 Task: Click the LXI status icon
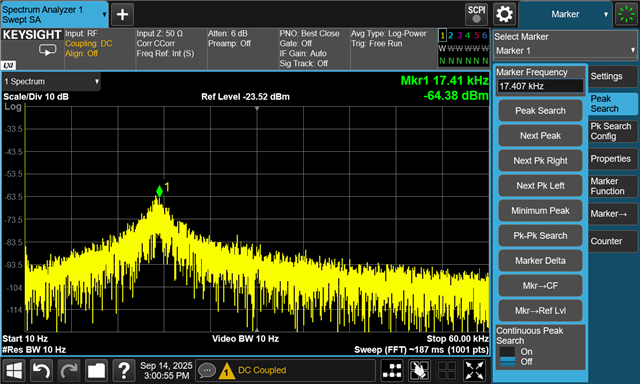[9, 65]
